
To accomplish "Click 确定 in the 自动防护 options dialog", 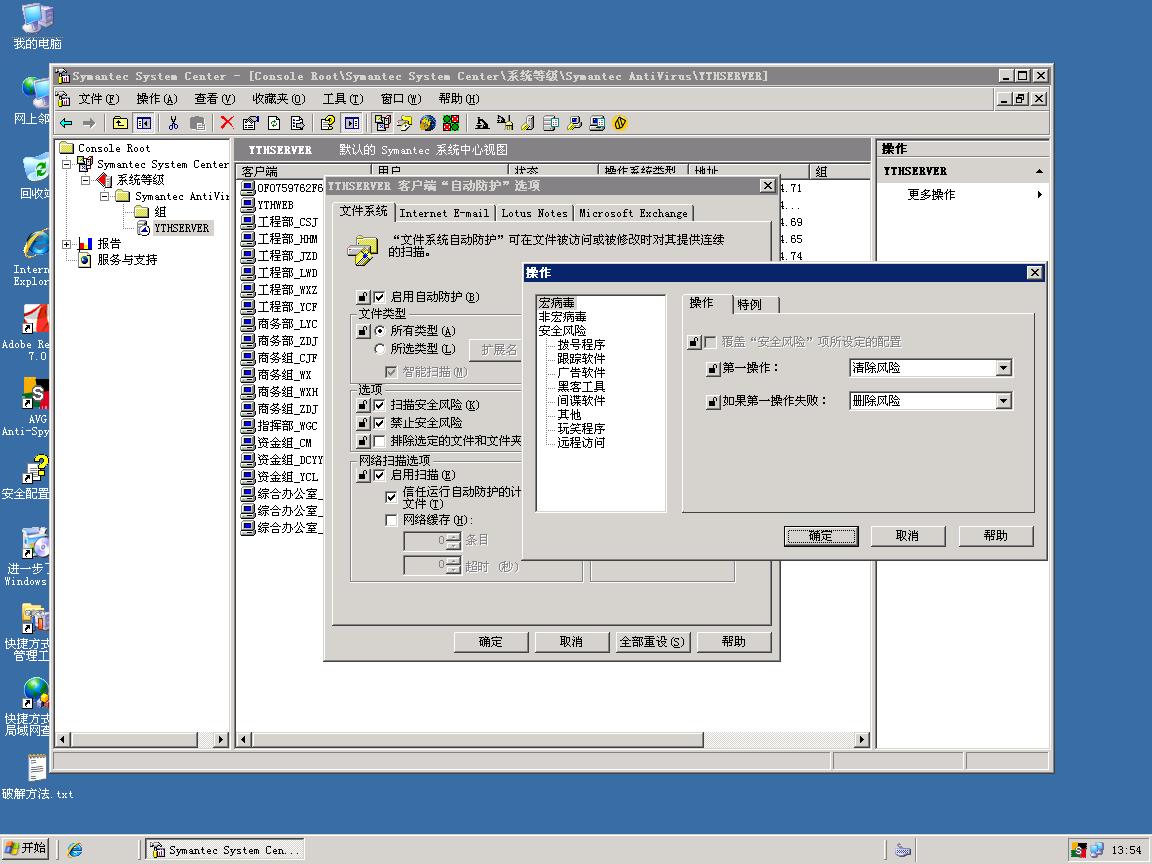I will coord(491,642).
